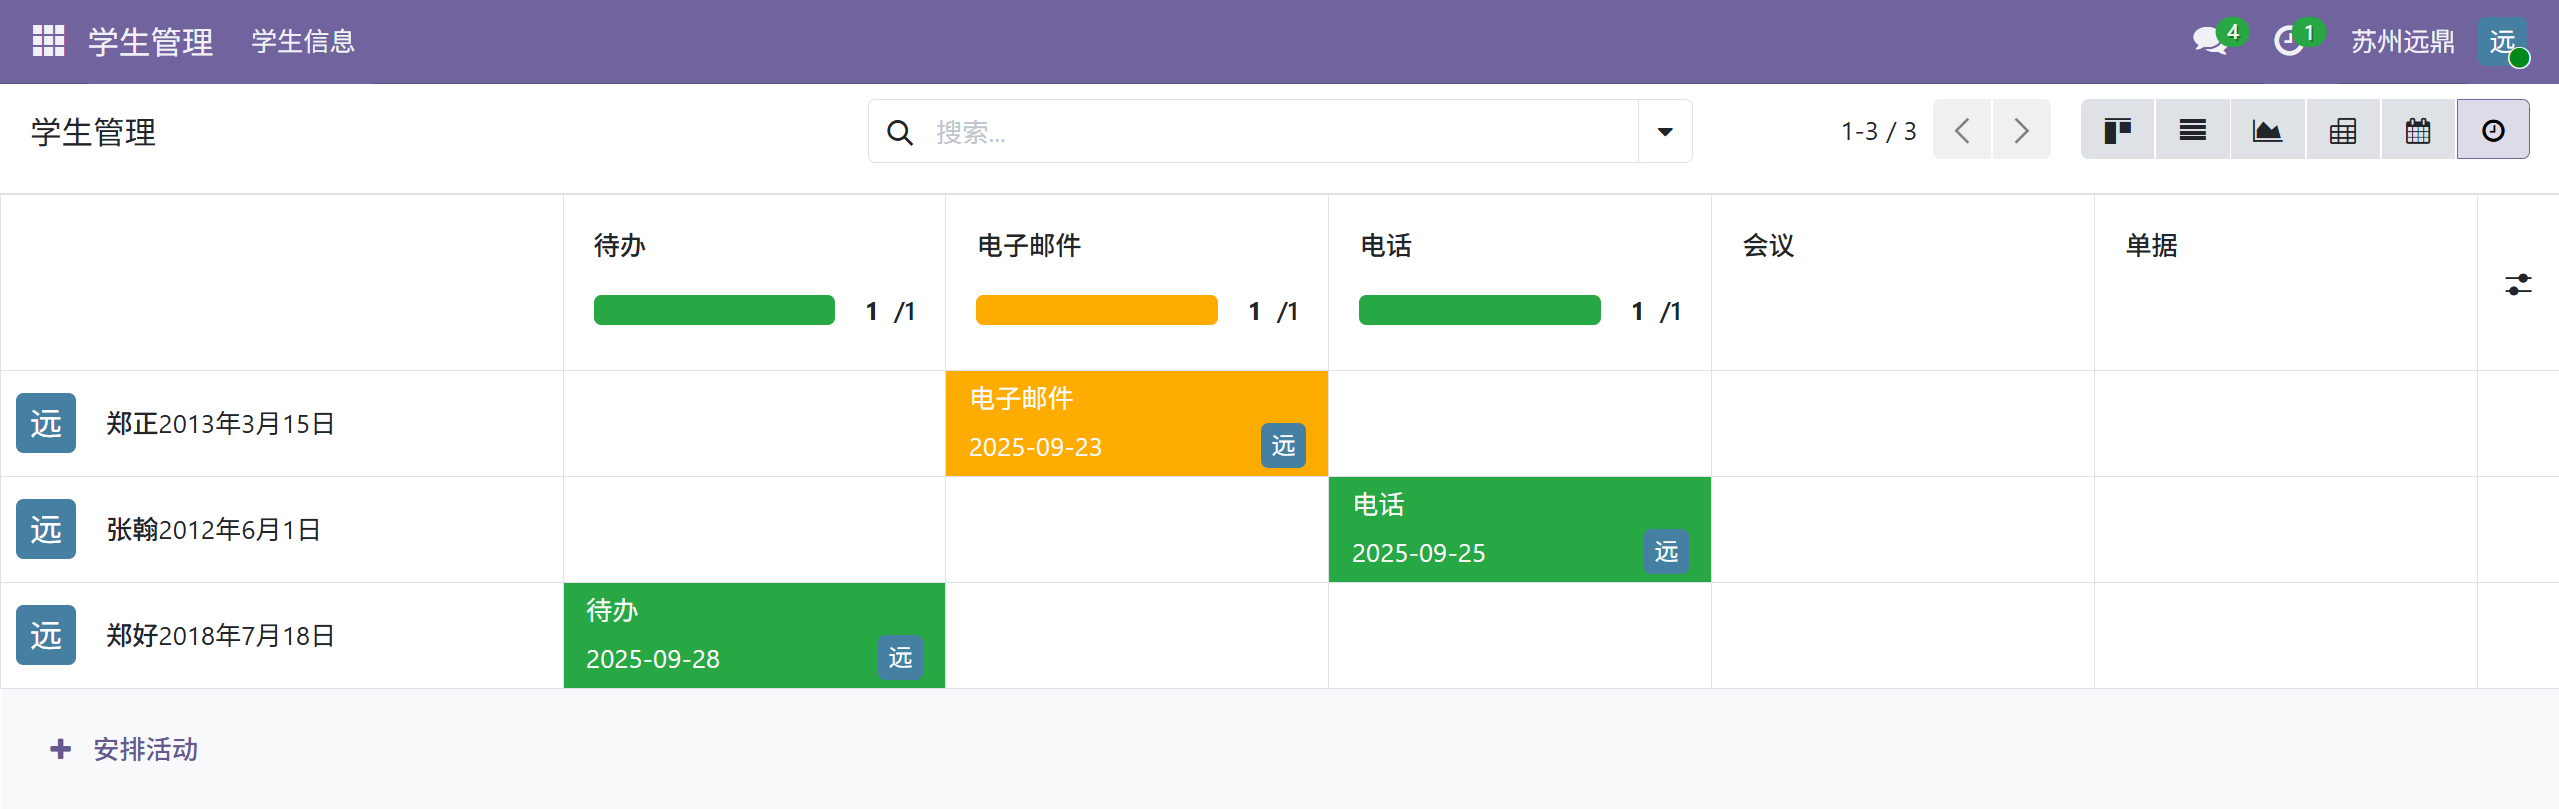Expand the search options dropdown arrow
Viewport: 2559px width, 809px height.
pos(1665,131)
